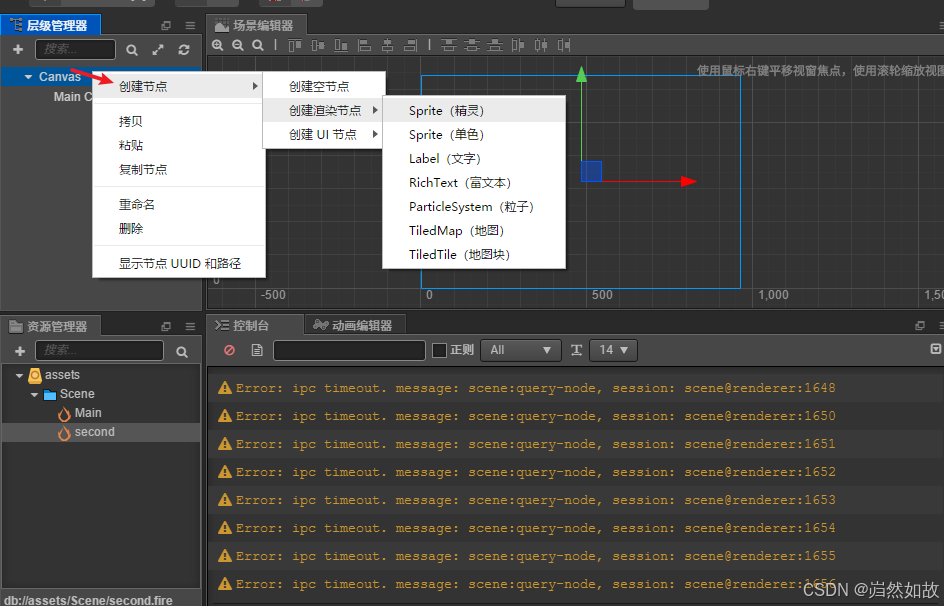Screen dimensions: 944x606
Task: Distribute nodes evenly by left edges
Action: [x=518, y=45]
